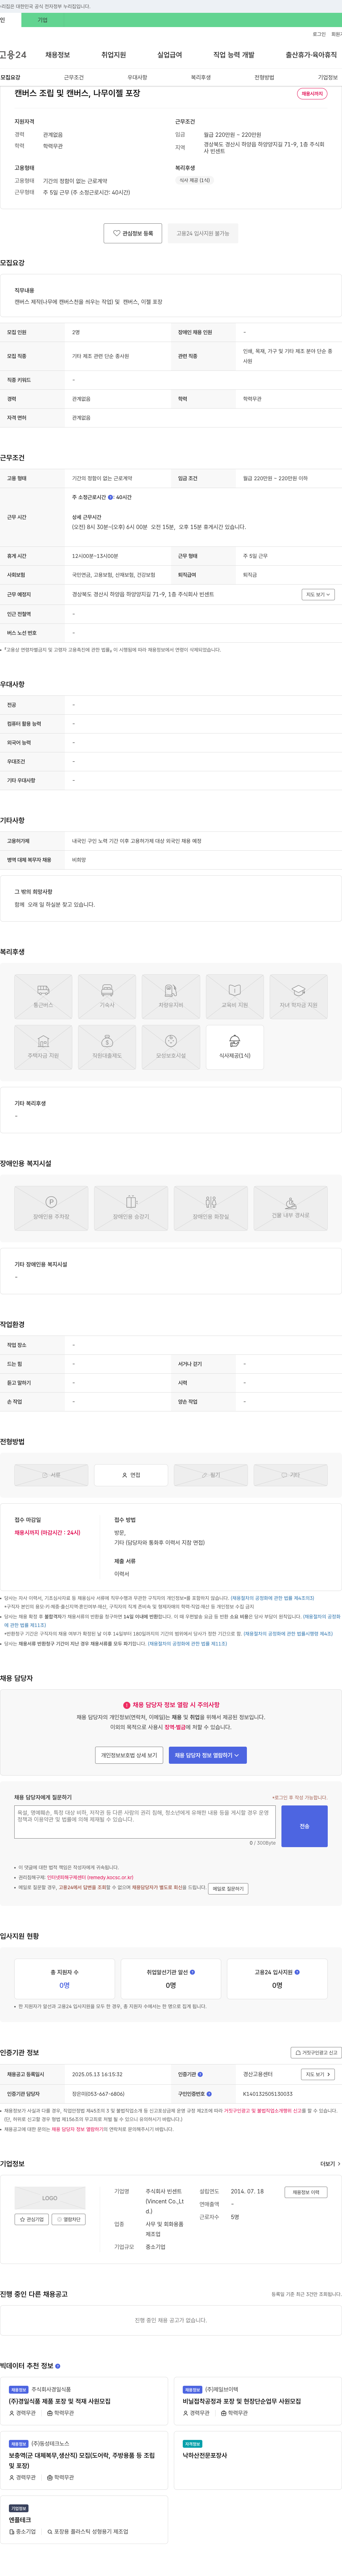
Task: Click the 장애인용 주차장 icon
Action: [x=51, y=1208]
